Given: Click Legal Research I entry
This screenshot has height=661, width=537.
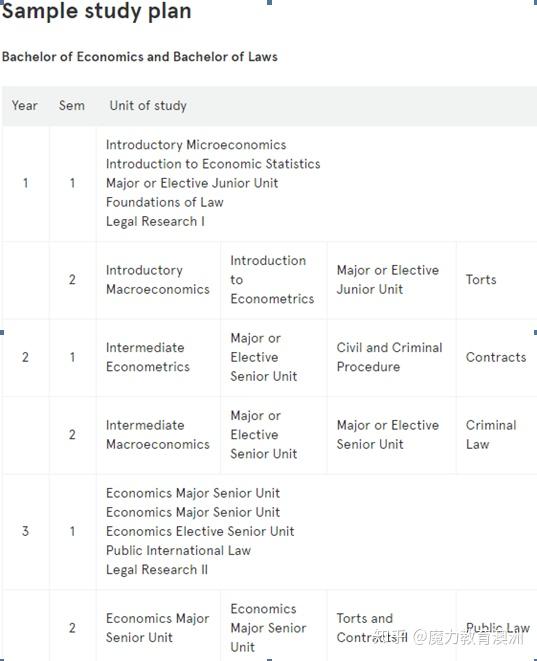Looking at the screenshot, I should [x=155, y=222].
